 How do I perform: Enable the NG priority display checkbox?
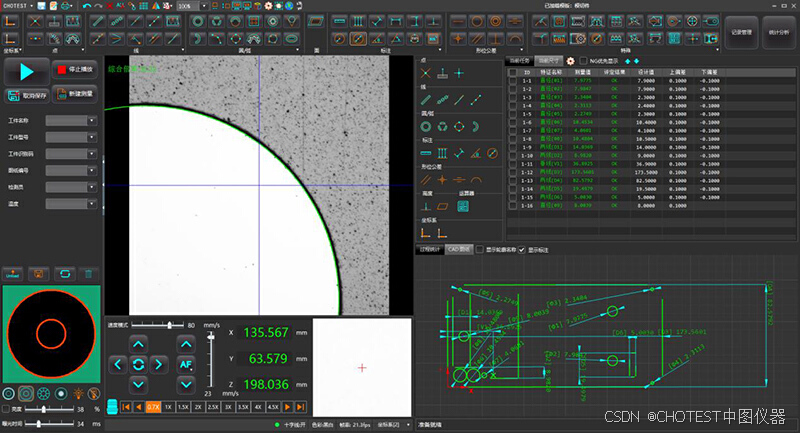click(583, 61)
